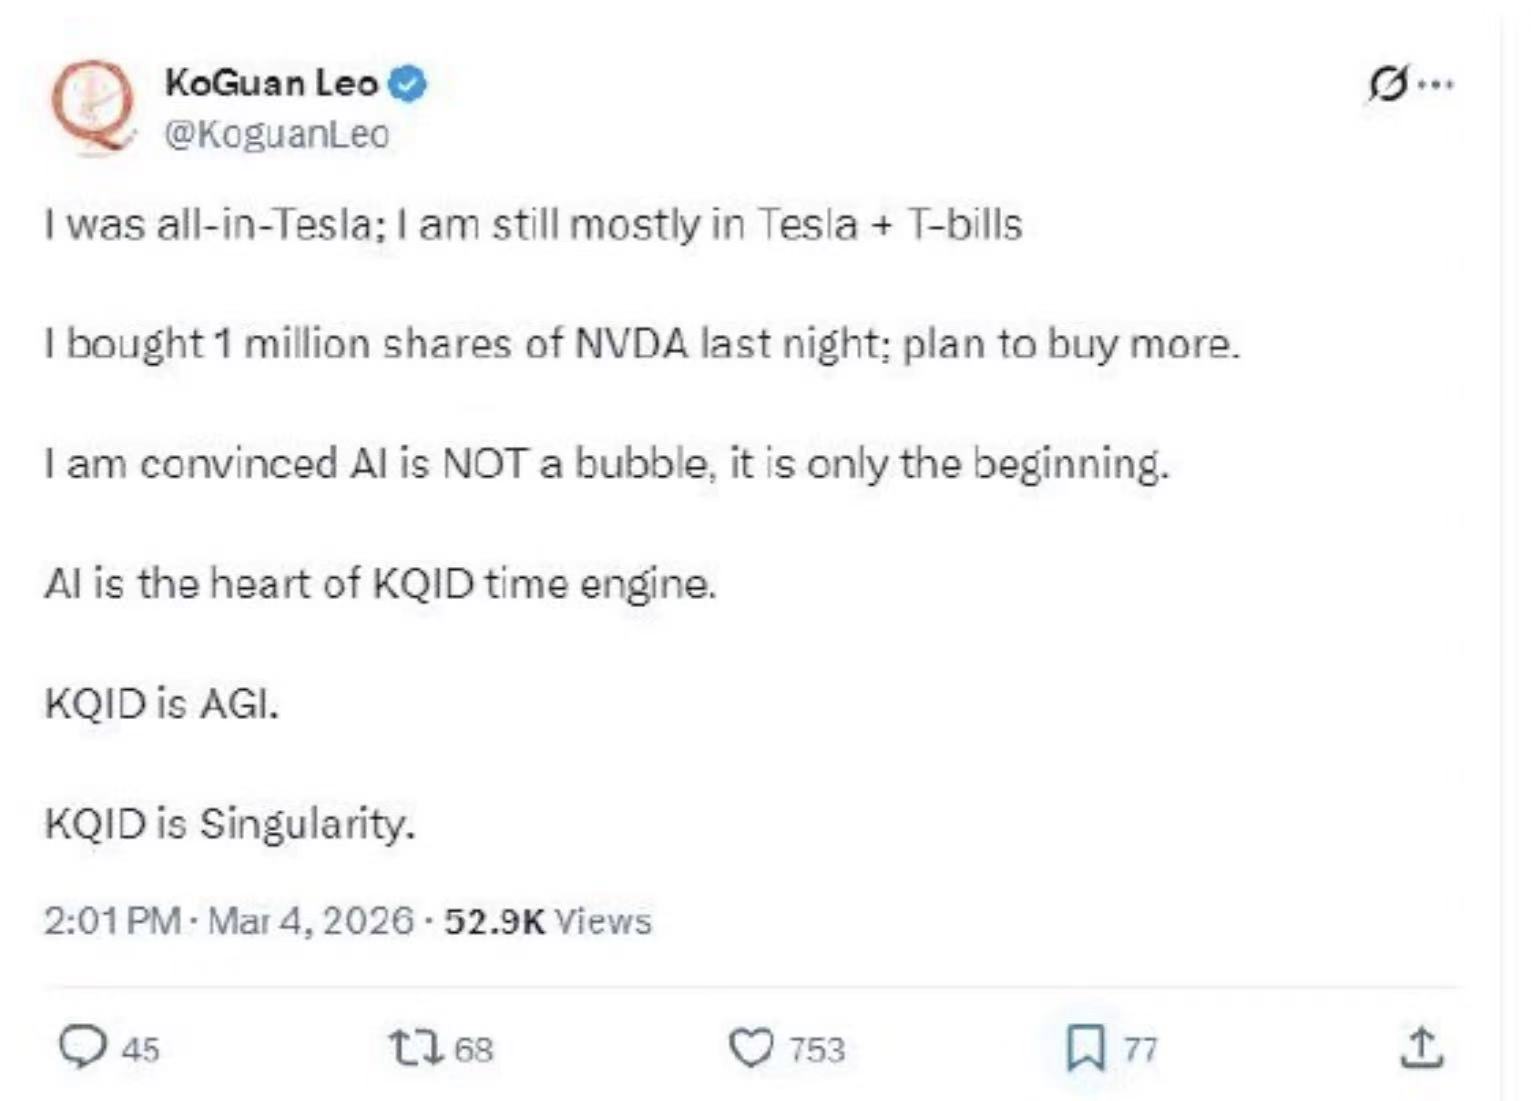Viewport: 1531px width, 1101px height.
Task: Like the tweet with the heart icon
Action: pos(750,1047)
